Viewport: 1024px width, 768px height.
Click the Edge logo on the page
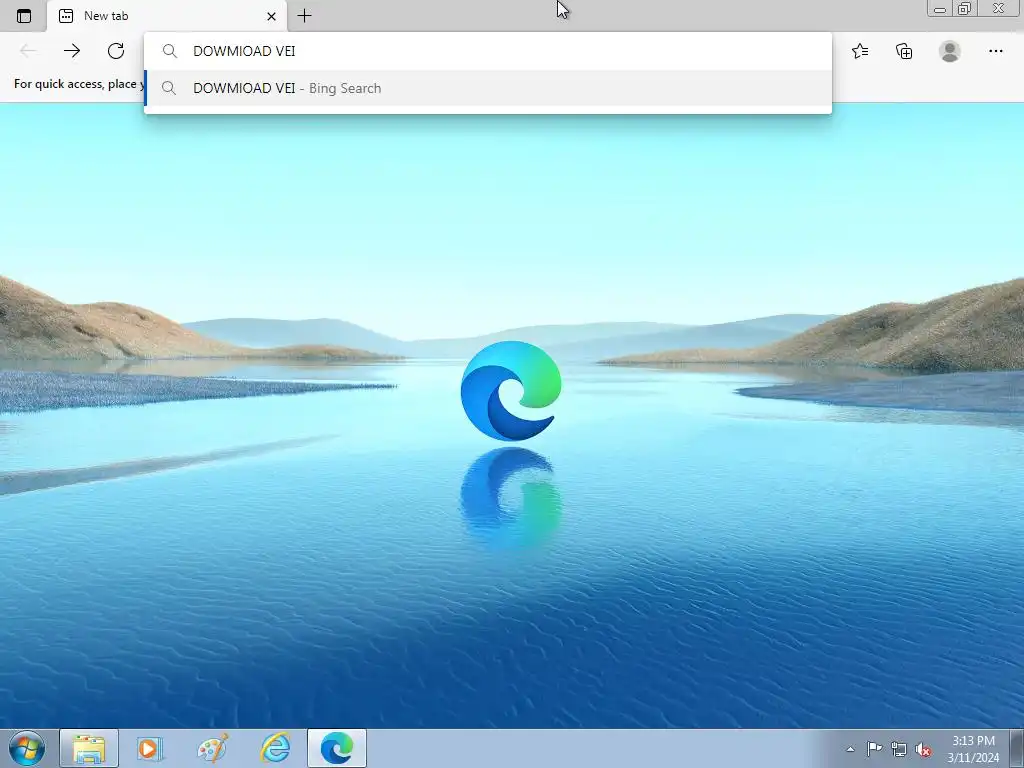click(x=511, y=391)
